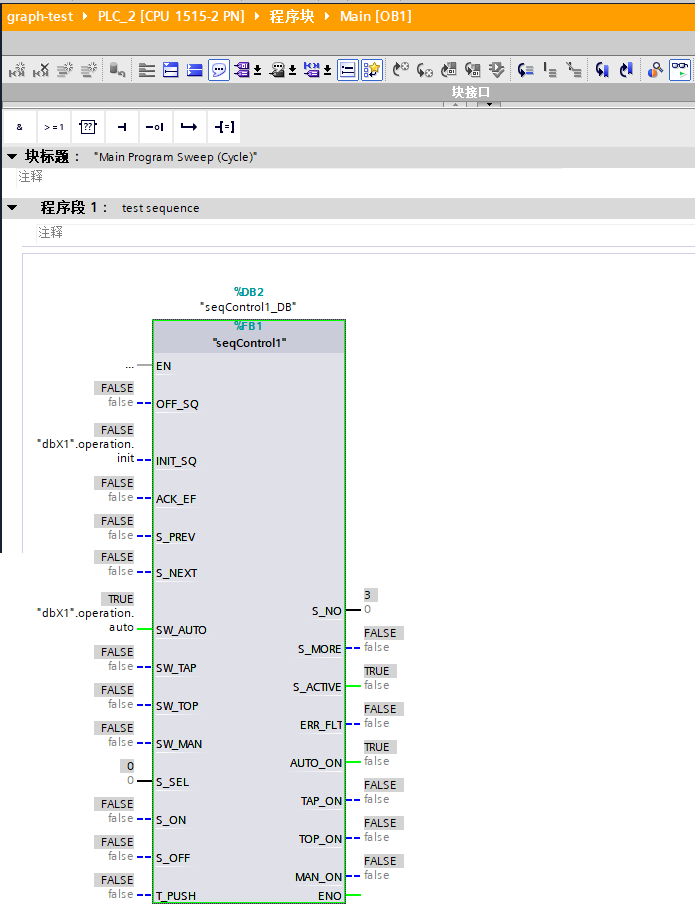The height and width of the screenshot is (913, 695).
Task: Click the delete network toolbar icon
Action: (41, 70)
